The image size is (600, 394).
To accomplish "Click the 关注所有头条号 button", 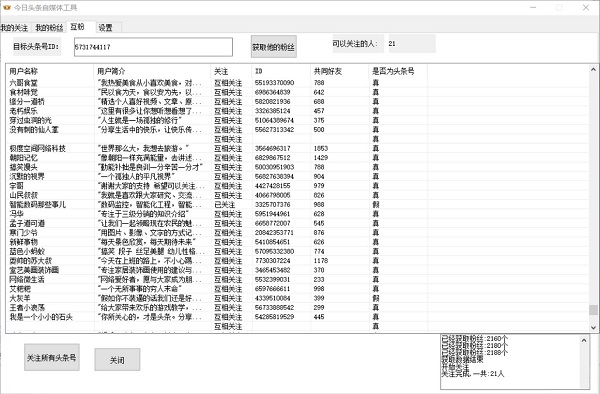I will pyautogui.click(x=52, y=358).
